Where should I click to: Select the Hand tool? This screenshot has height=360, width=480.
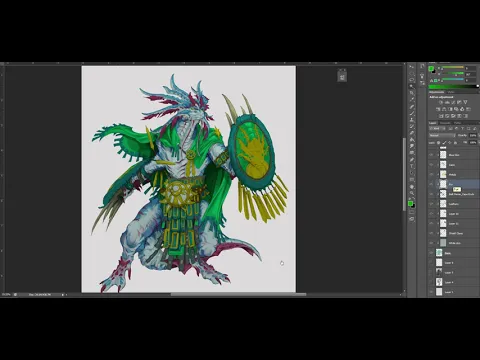click(412, 187)
